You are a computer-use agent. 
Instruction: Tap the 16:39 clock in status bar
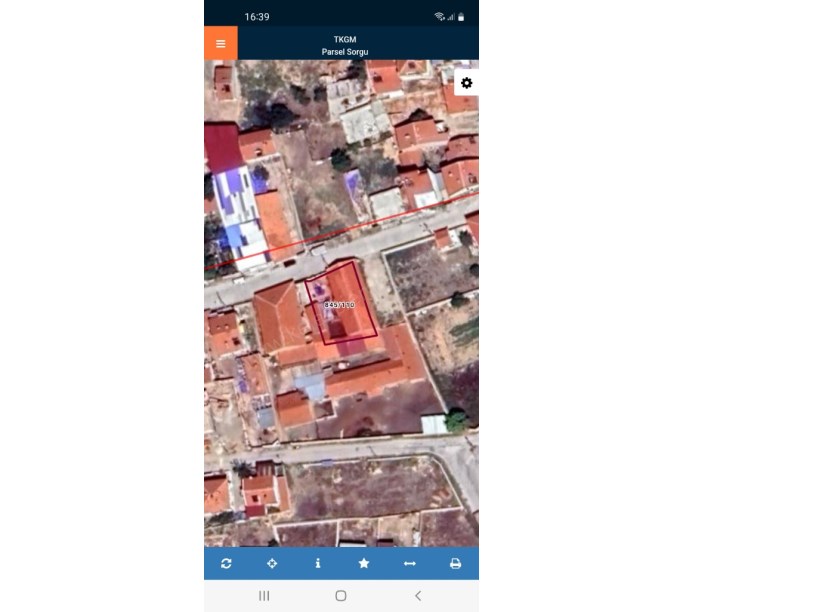point(257,17)
